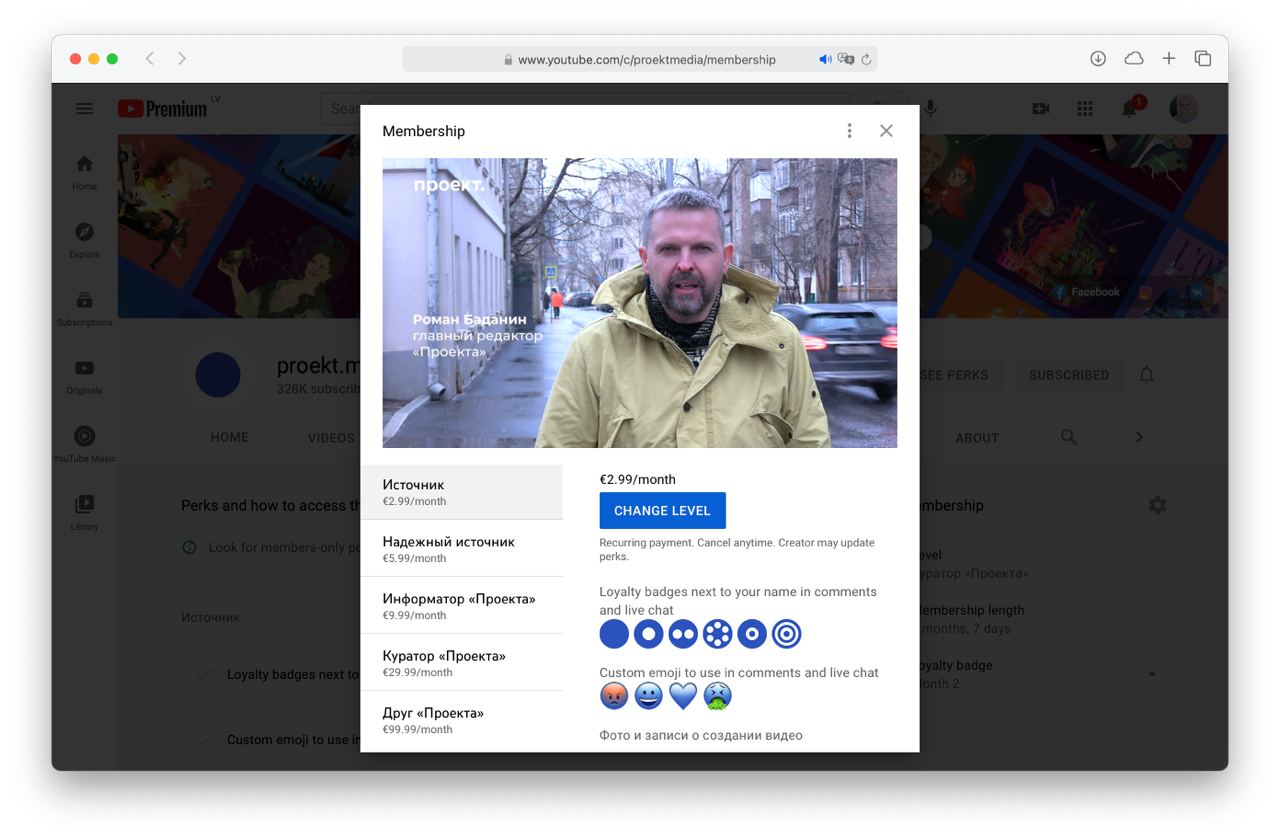
Task: Close the Membership dialog
Action: [x=886, y=131]
